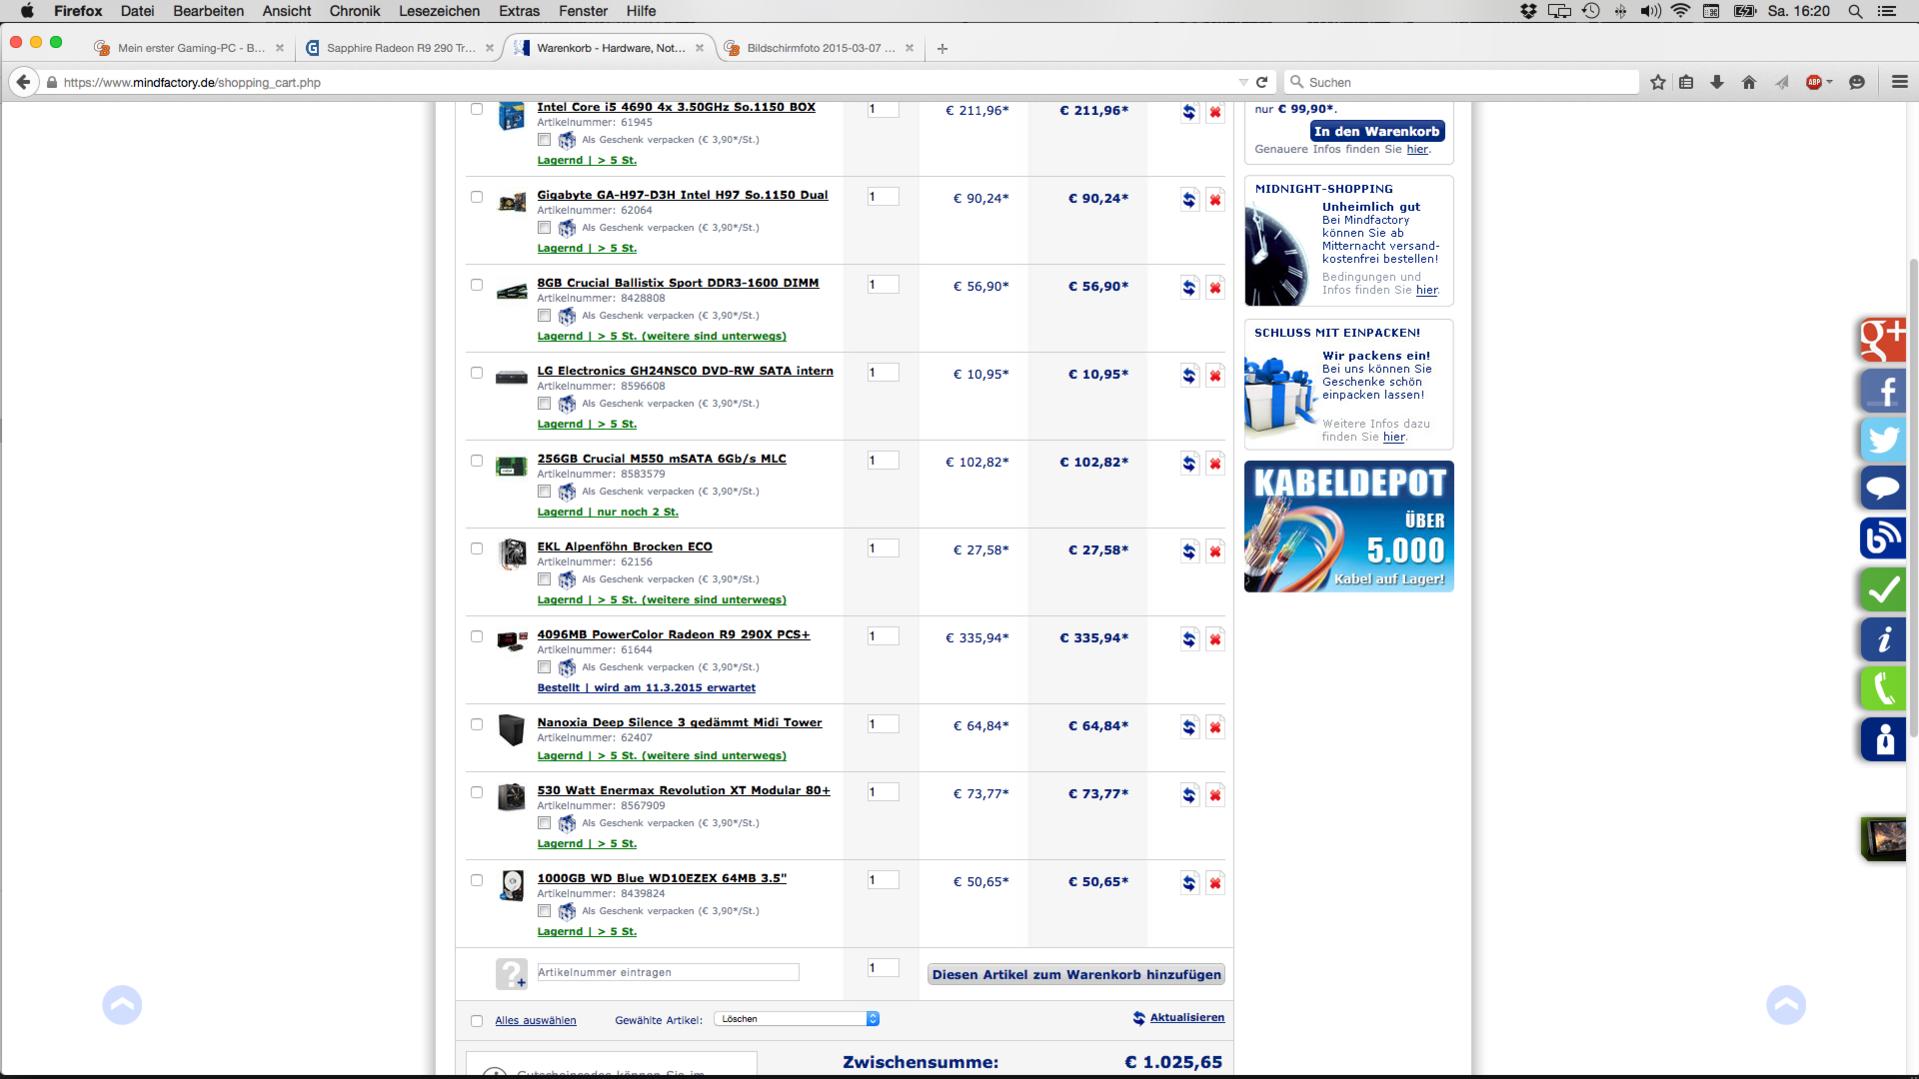The image size is (1919, 1079).
Task: Click blue refresh icon in WD Blue row
Action: point(1189,884)
